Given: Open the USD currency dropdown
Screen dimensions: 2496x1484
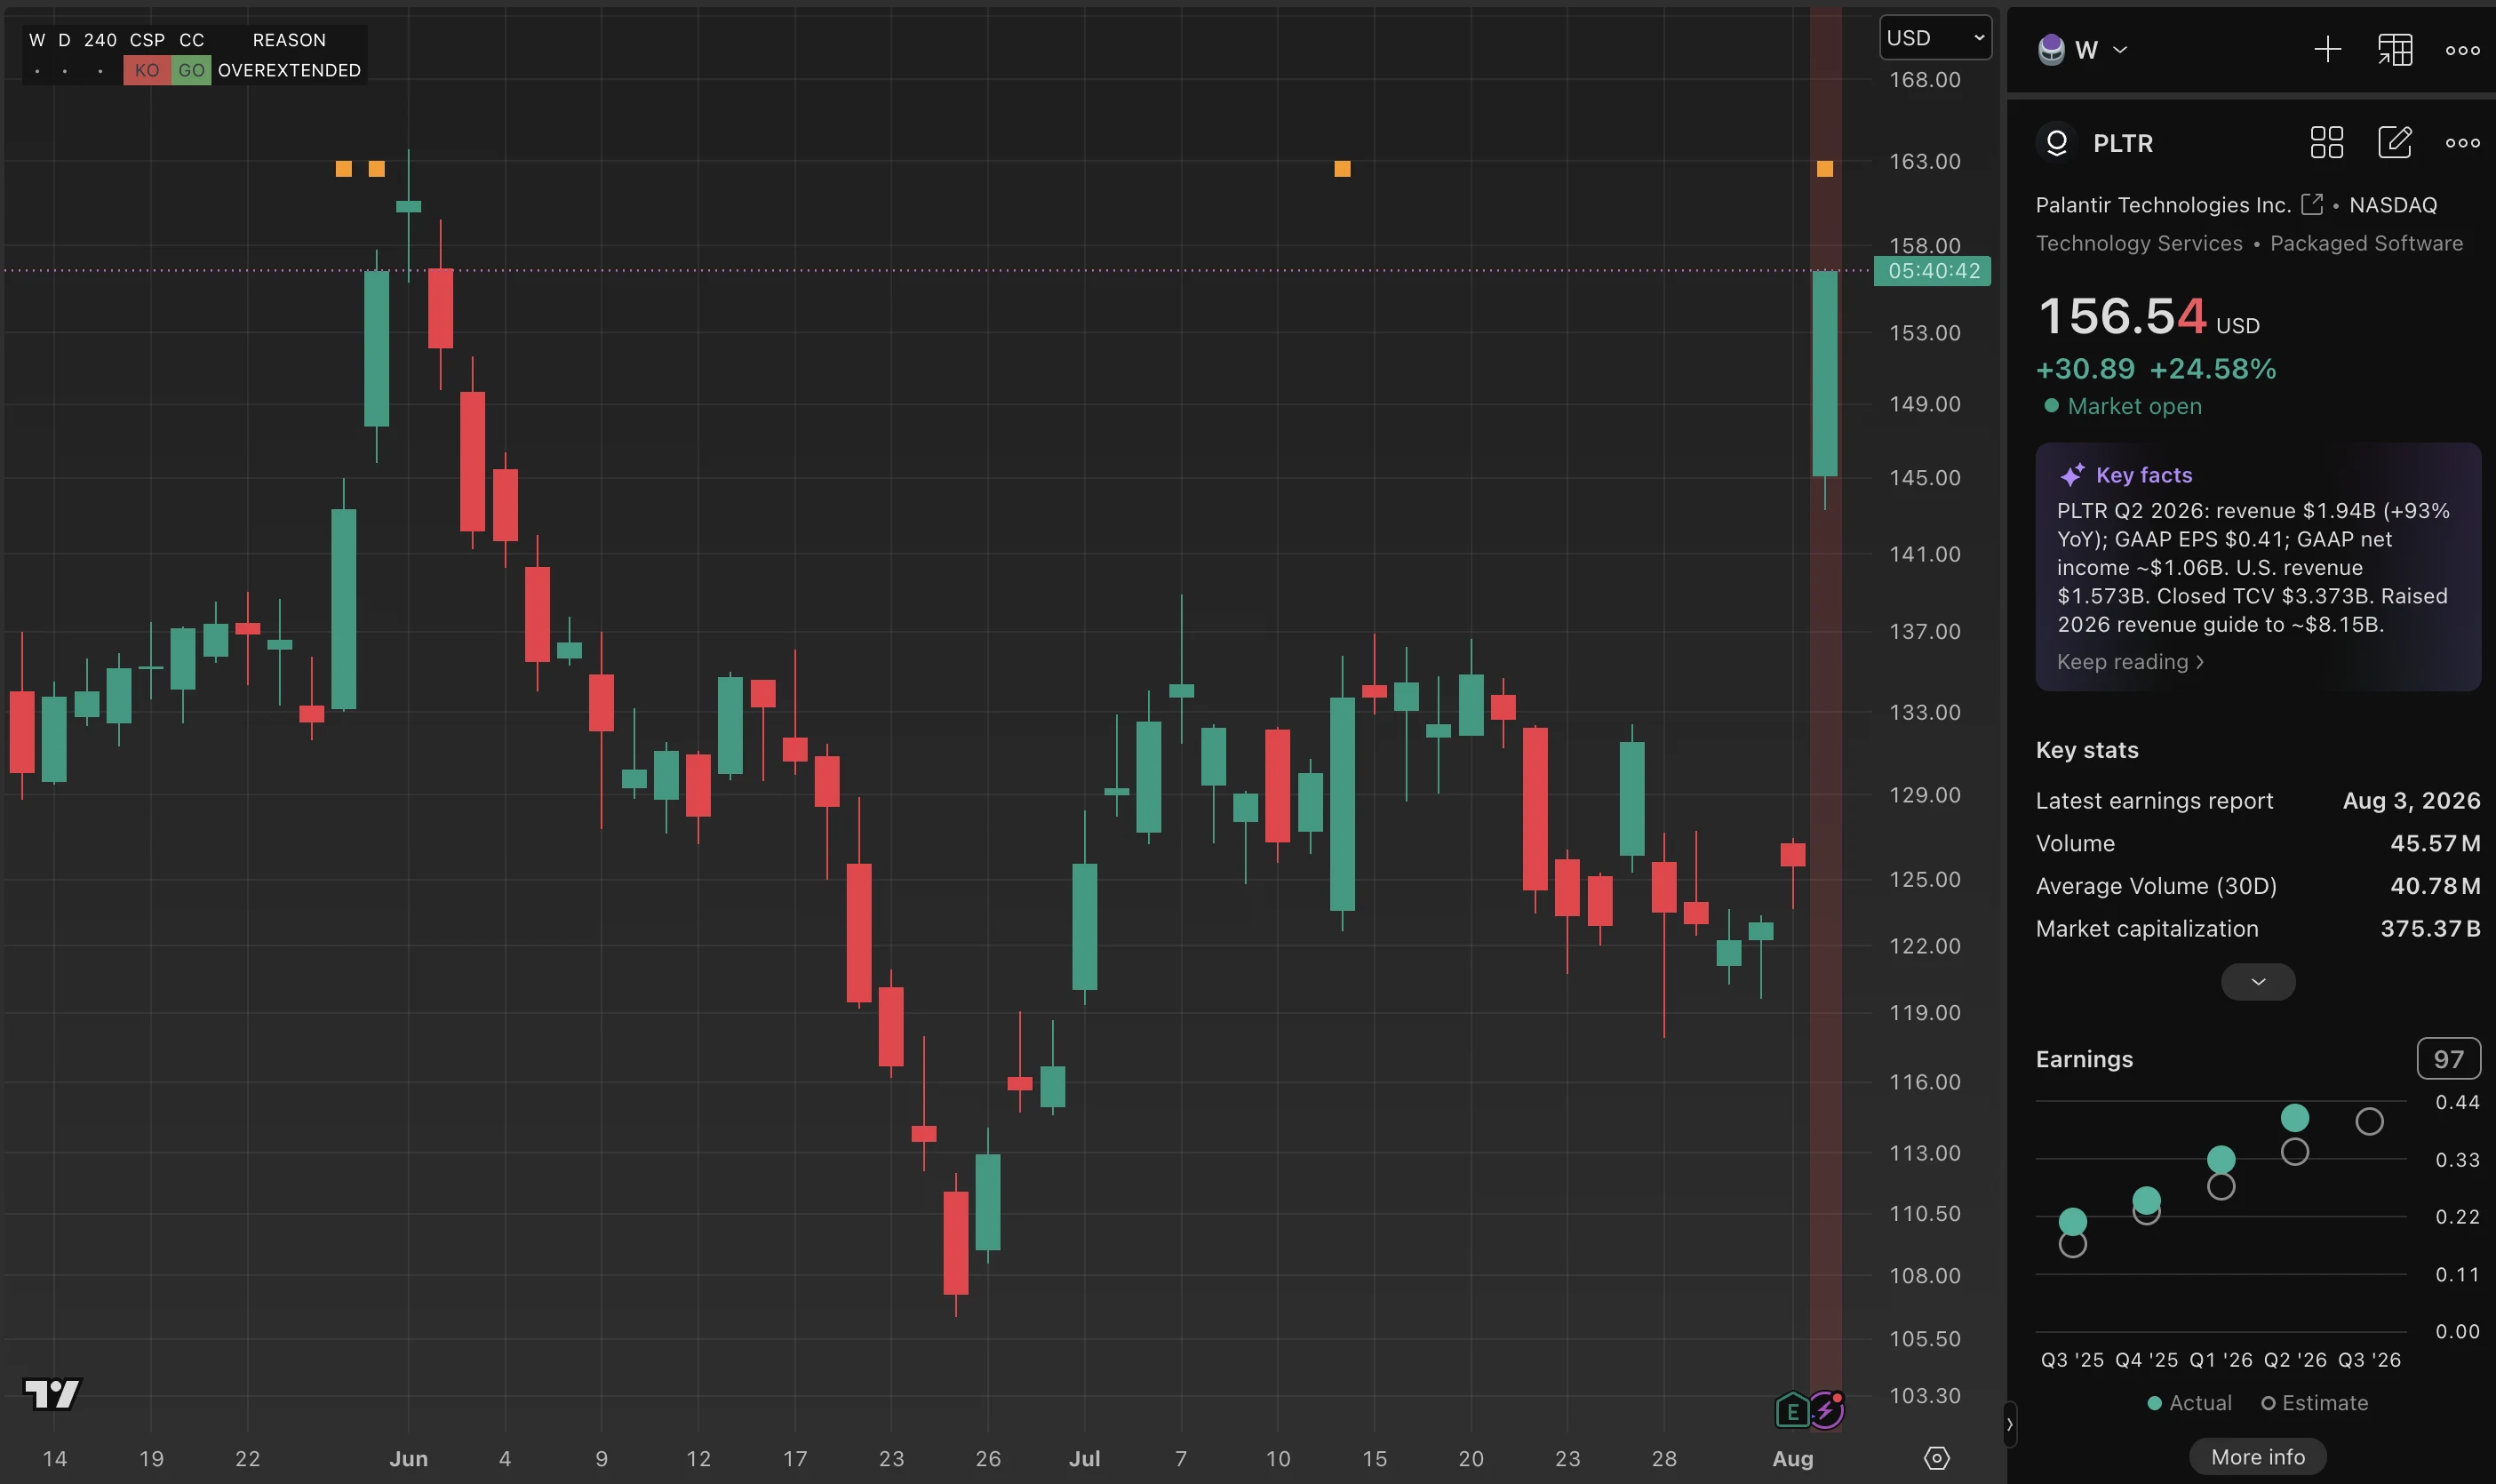Looking at the screenshot, I should pyautogui.click(x=1934, y=38).
